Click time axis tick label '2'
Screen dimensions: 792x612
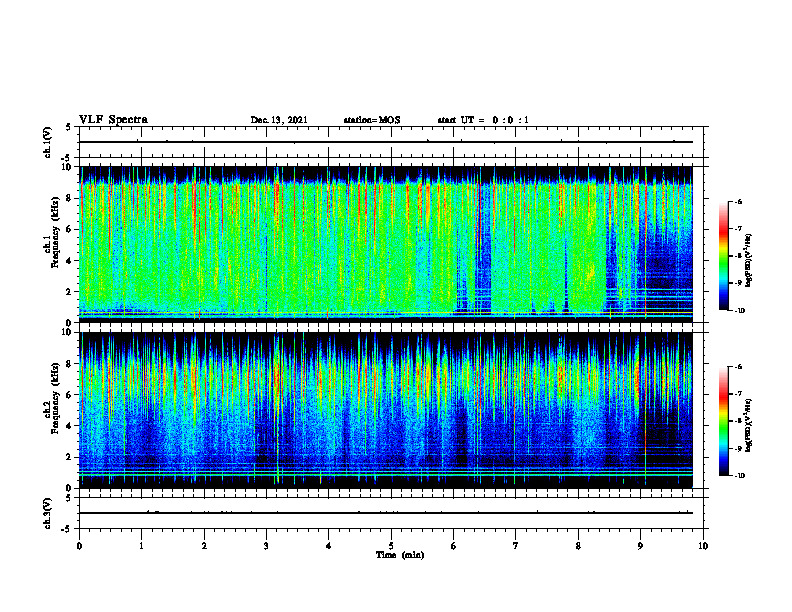coord(204,546)
